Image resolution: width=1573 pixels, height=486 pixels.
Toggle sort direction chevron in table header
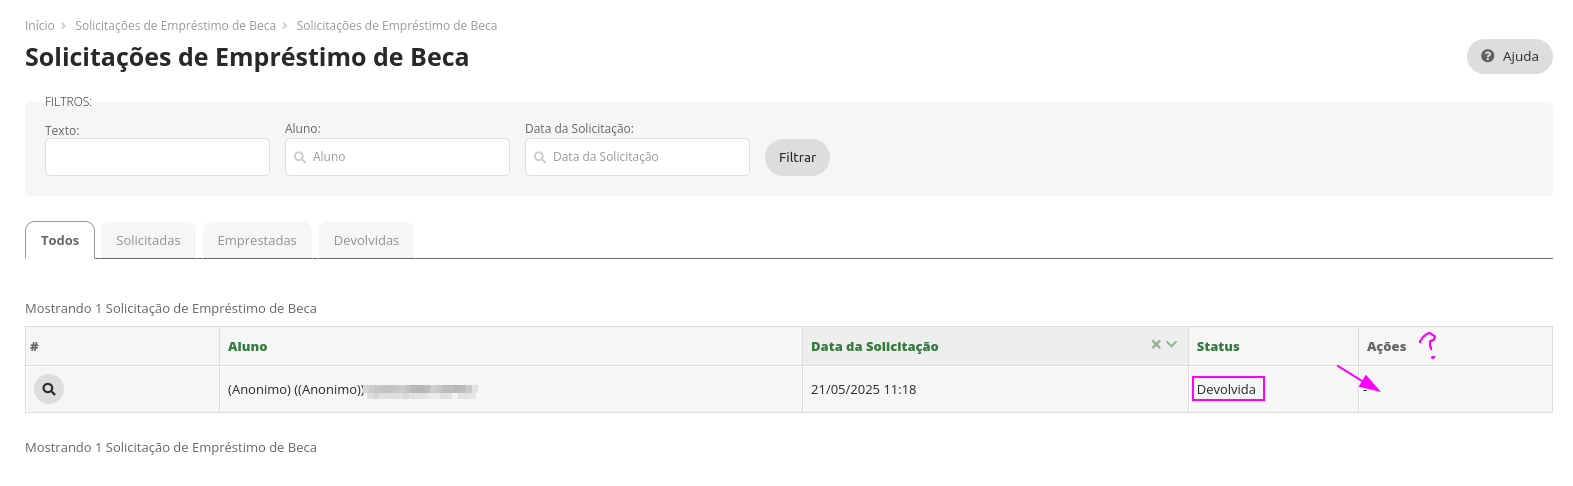[1172, 345]
